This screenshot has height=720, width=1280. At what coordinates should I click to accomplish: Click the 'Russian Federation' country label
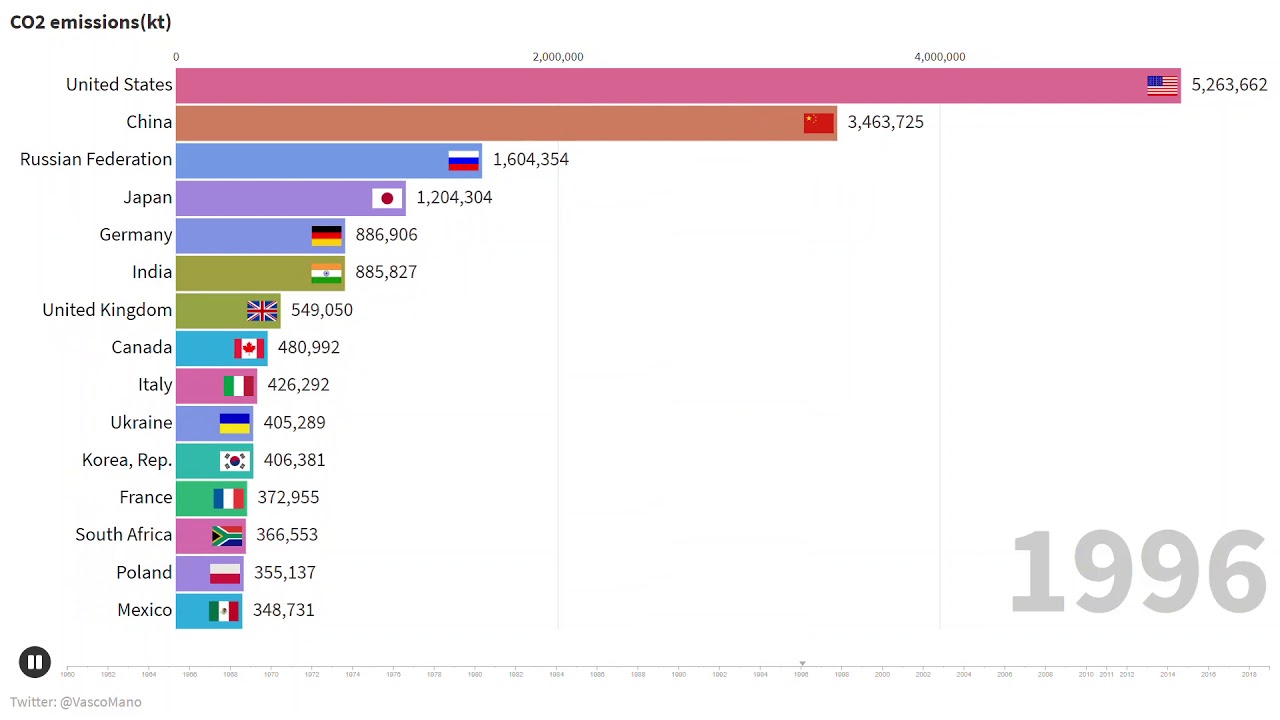click(x=96, y=159)
